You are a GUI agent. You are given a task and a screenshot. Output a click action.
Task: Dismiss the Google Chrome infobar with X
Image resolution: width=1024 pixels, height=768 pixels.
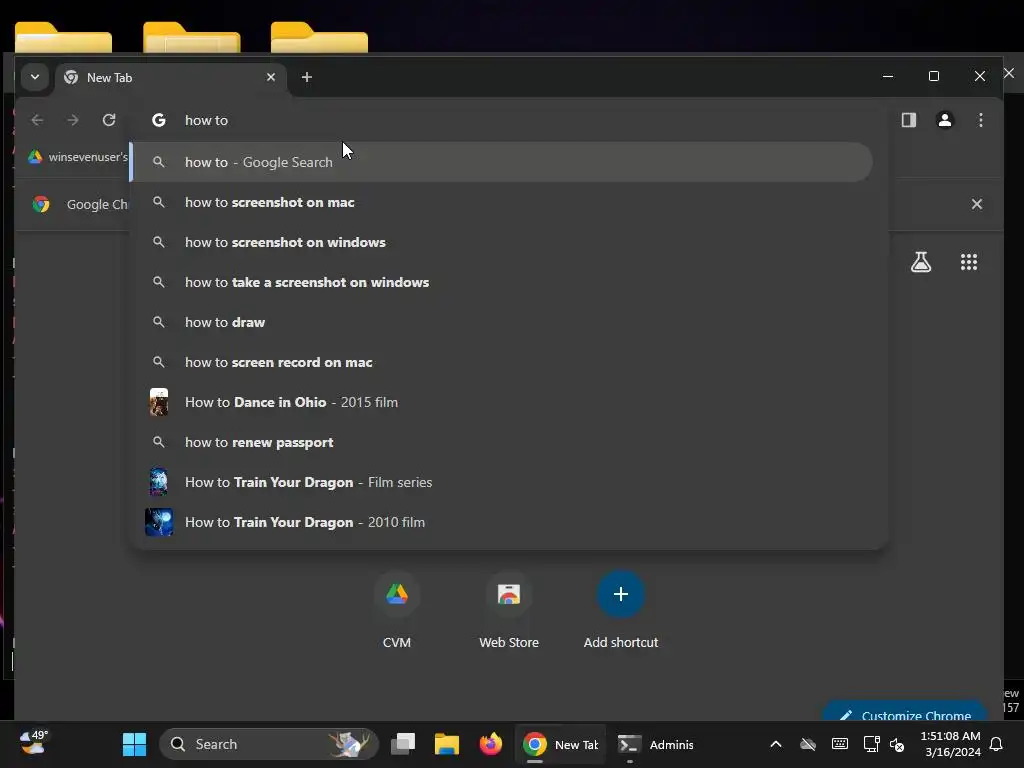tap(976, 204)
